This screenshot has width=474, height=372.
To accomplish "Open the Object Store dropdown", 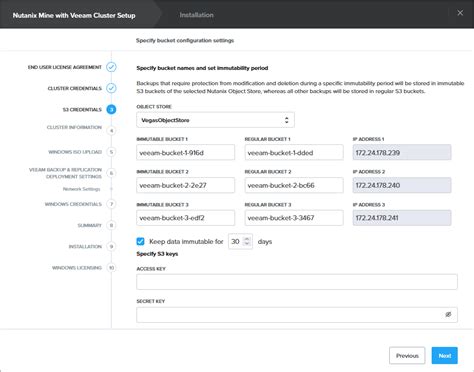I will (215, 120).
